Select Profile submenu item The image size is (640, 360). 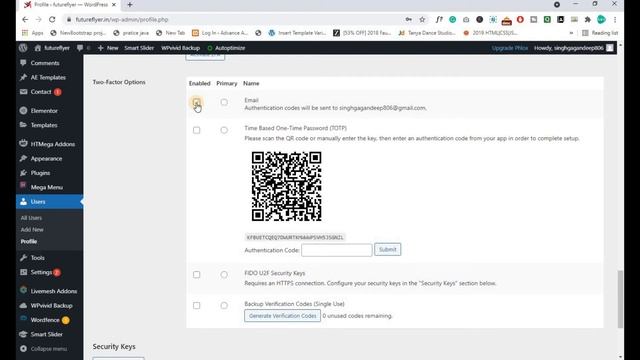point(29,241)
